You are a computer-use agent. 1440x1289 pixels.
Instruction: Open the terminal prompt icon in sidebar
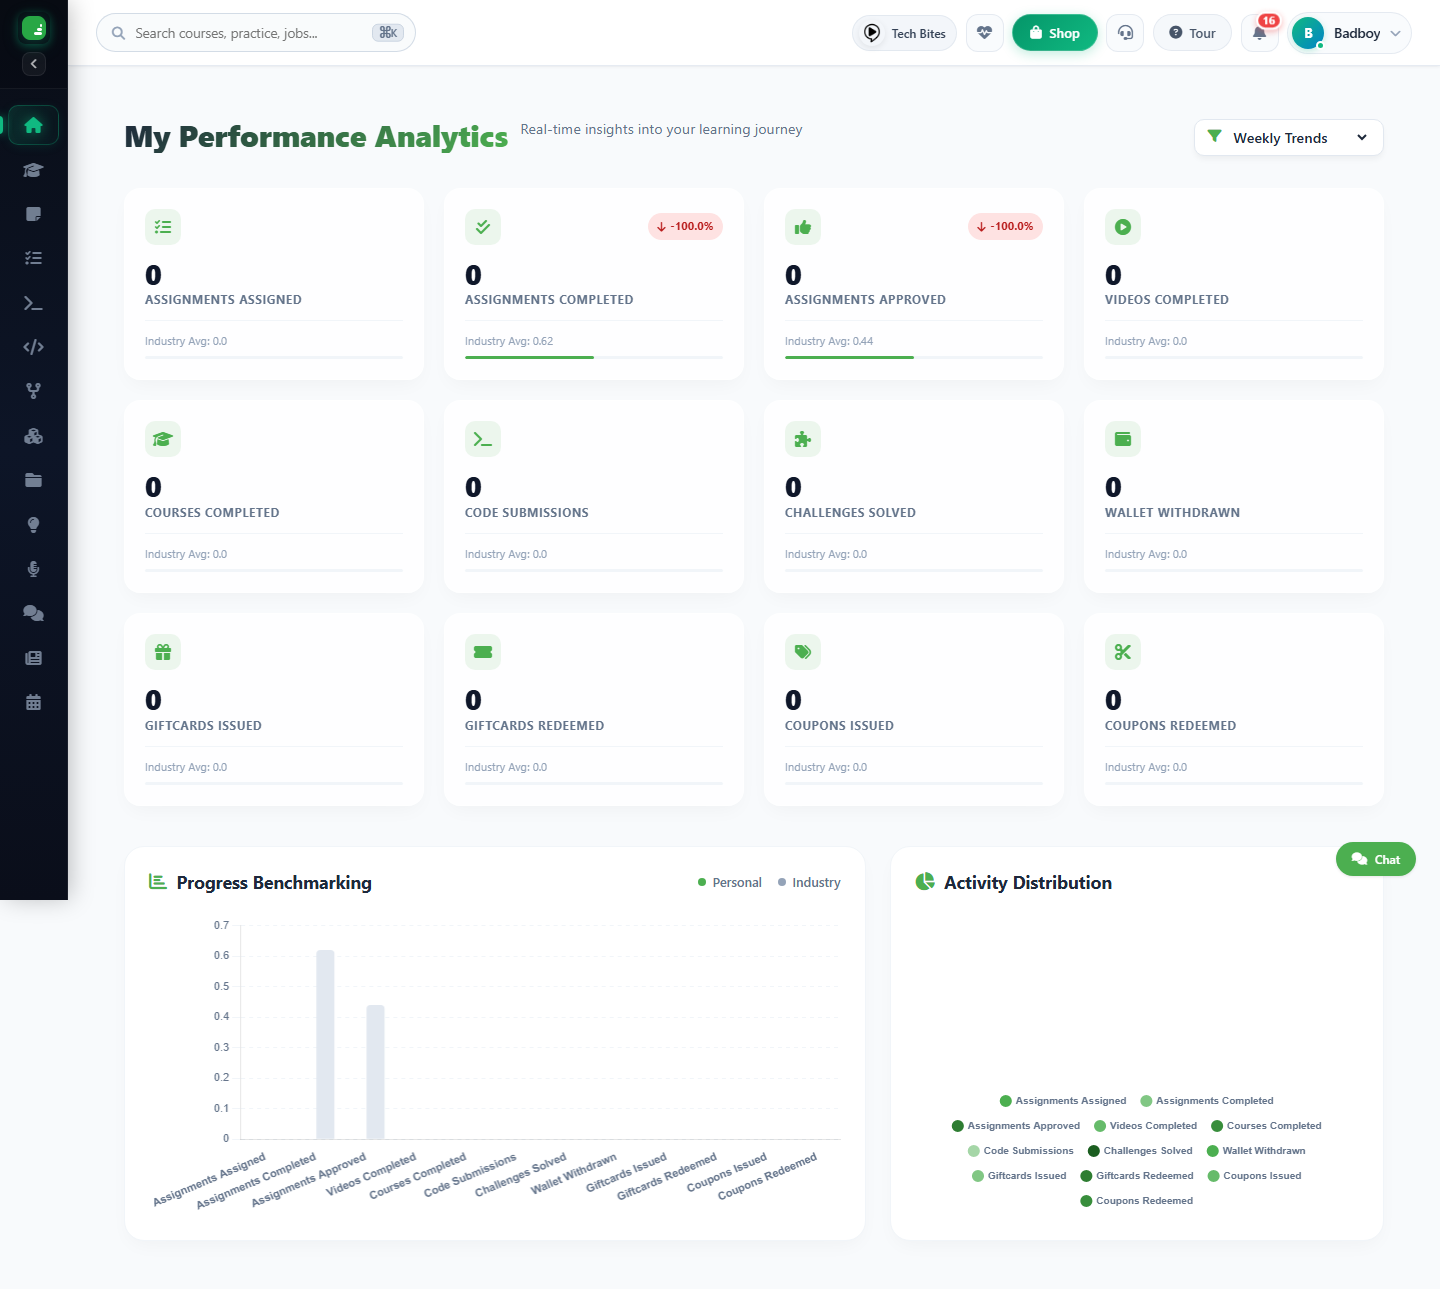coord(33,303)
